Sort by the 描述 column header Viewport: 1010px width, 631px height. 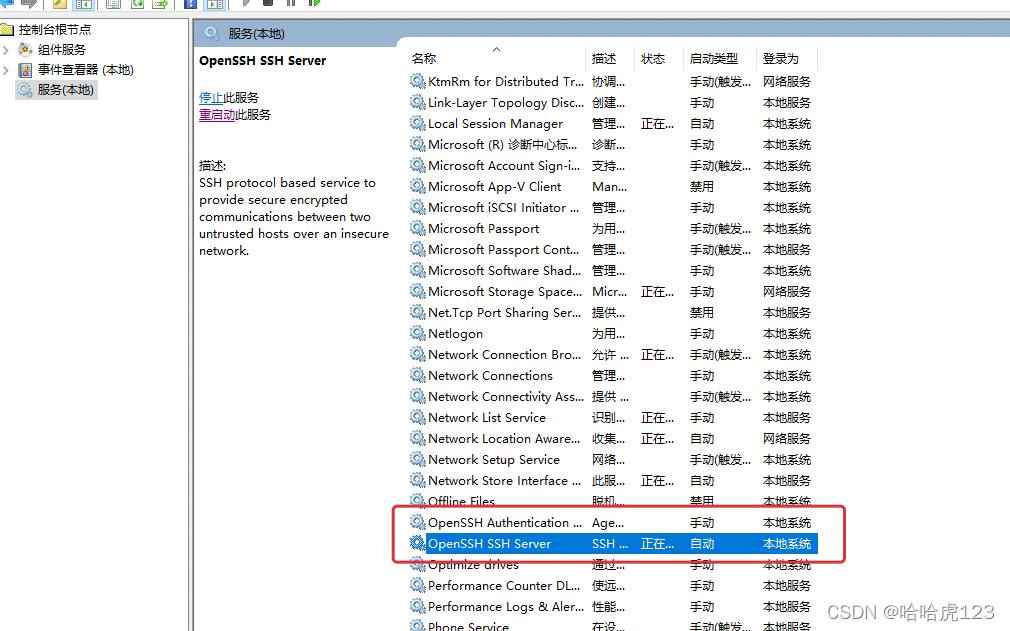pos(604,59)
